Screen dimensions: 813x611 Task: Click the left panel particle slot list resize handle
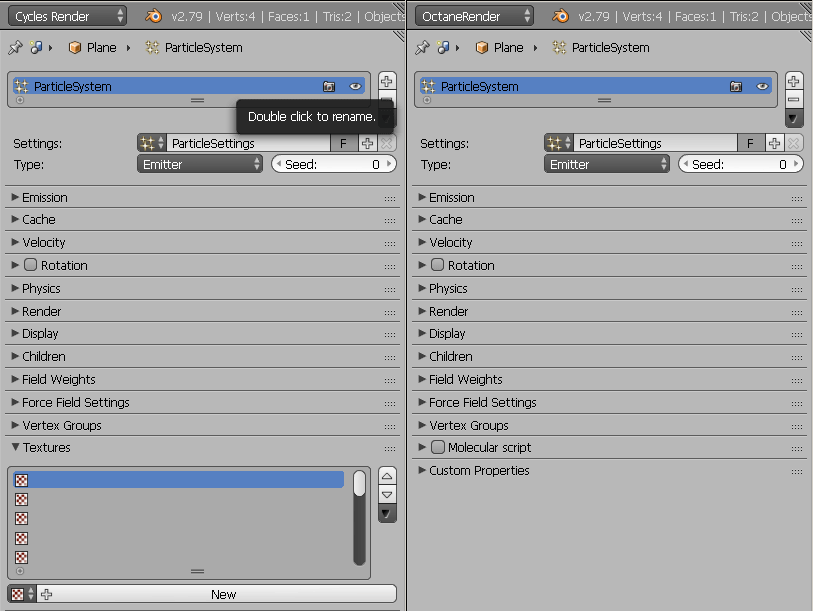[198, 100]
